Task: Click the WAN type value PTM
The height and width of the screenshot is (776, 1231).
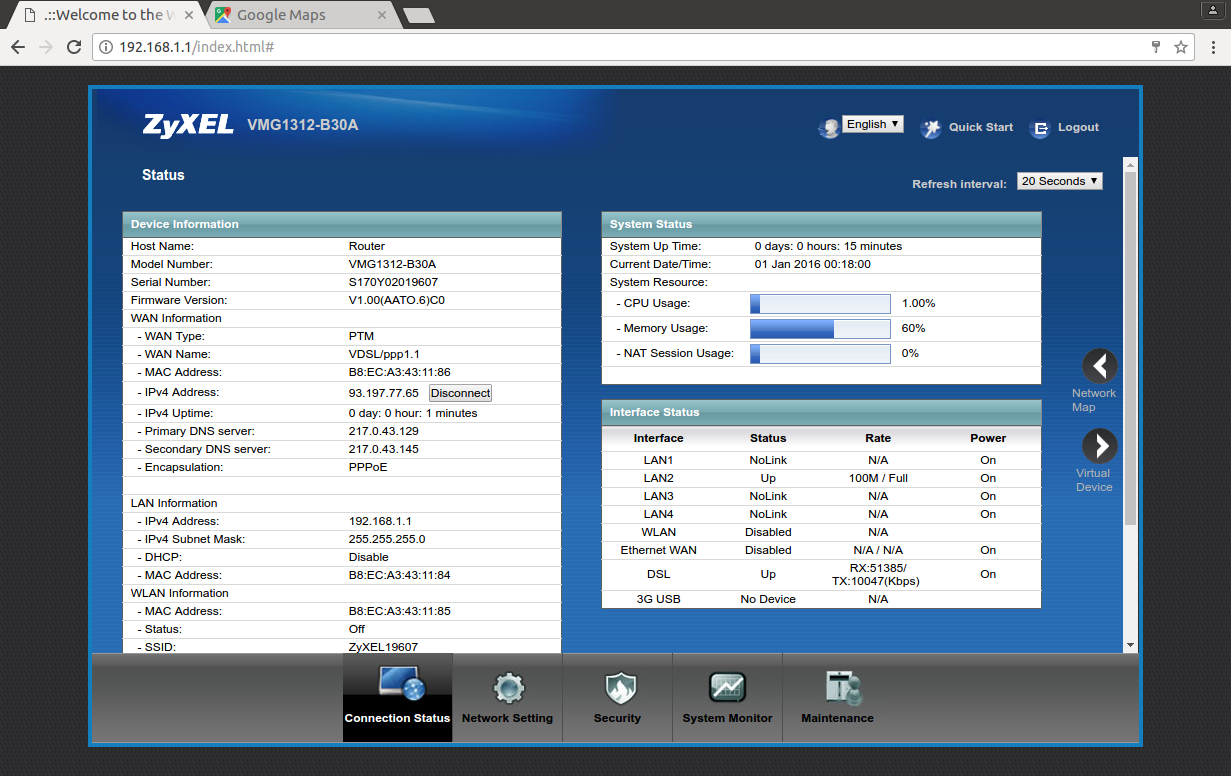Action: (x=362, y=336)
